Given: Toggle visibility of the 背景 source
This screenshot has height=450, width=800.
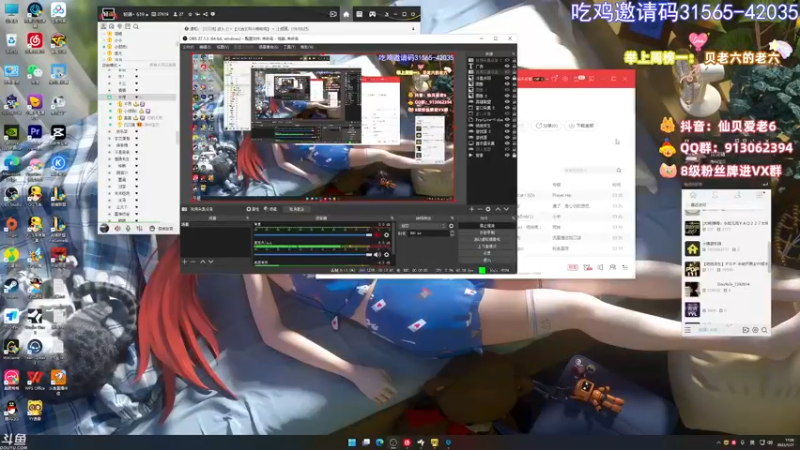Looking at the screenshot, I should coord(507,155).
